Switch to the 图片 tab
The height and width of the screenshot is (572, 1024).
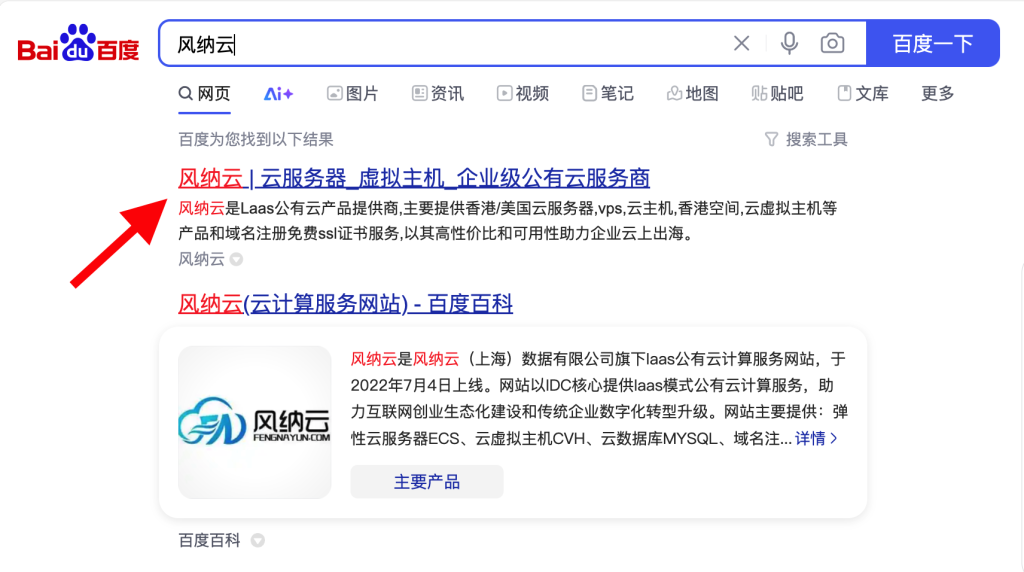pyautogui.click(x=352, y=94)
